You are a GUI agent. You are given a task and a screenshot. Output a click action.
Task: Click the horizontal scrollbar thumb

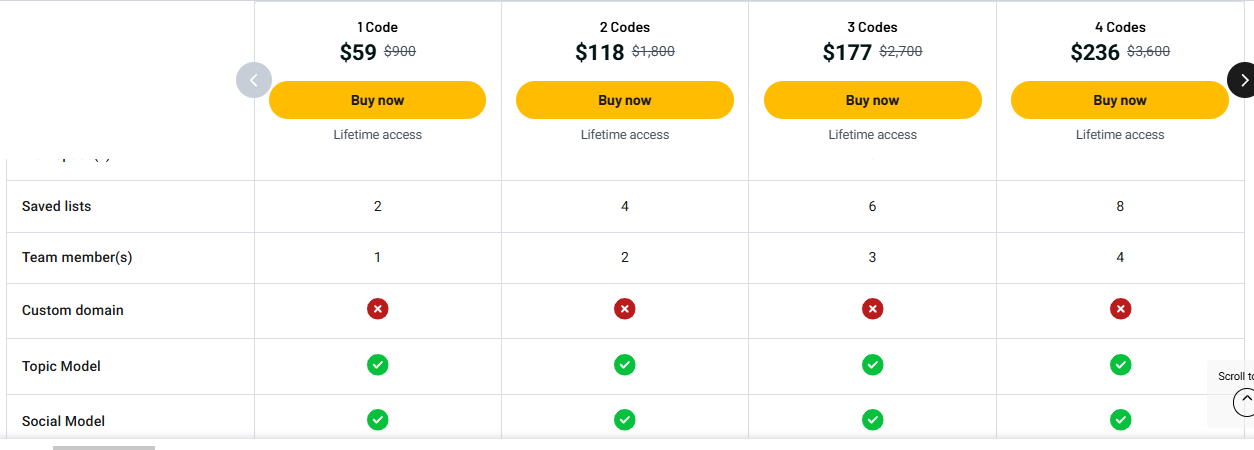[x=104, y=447]
